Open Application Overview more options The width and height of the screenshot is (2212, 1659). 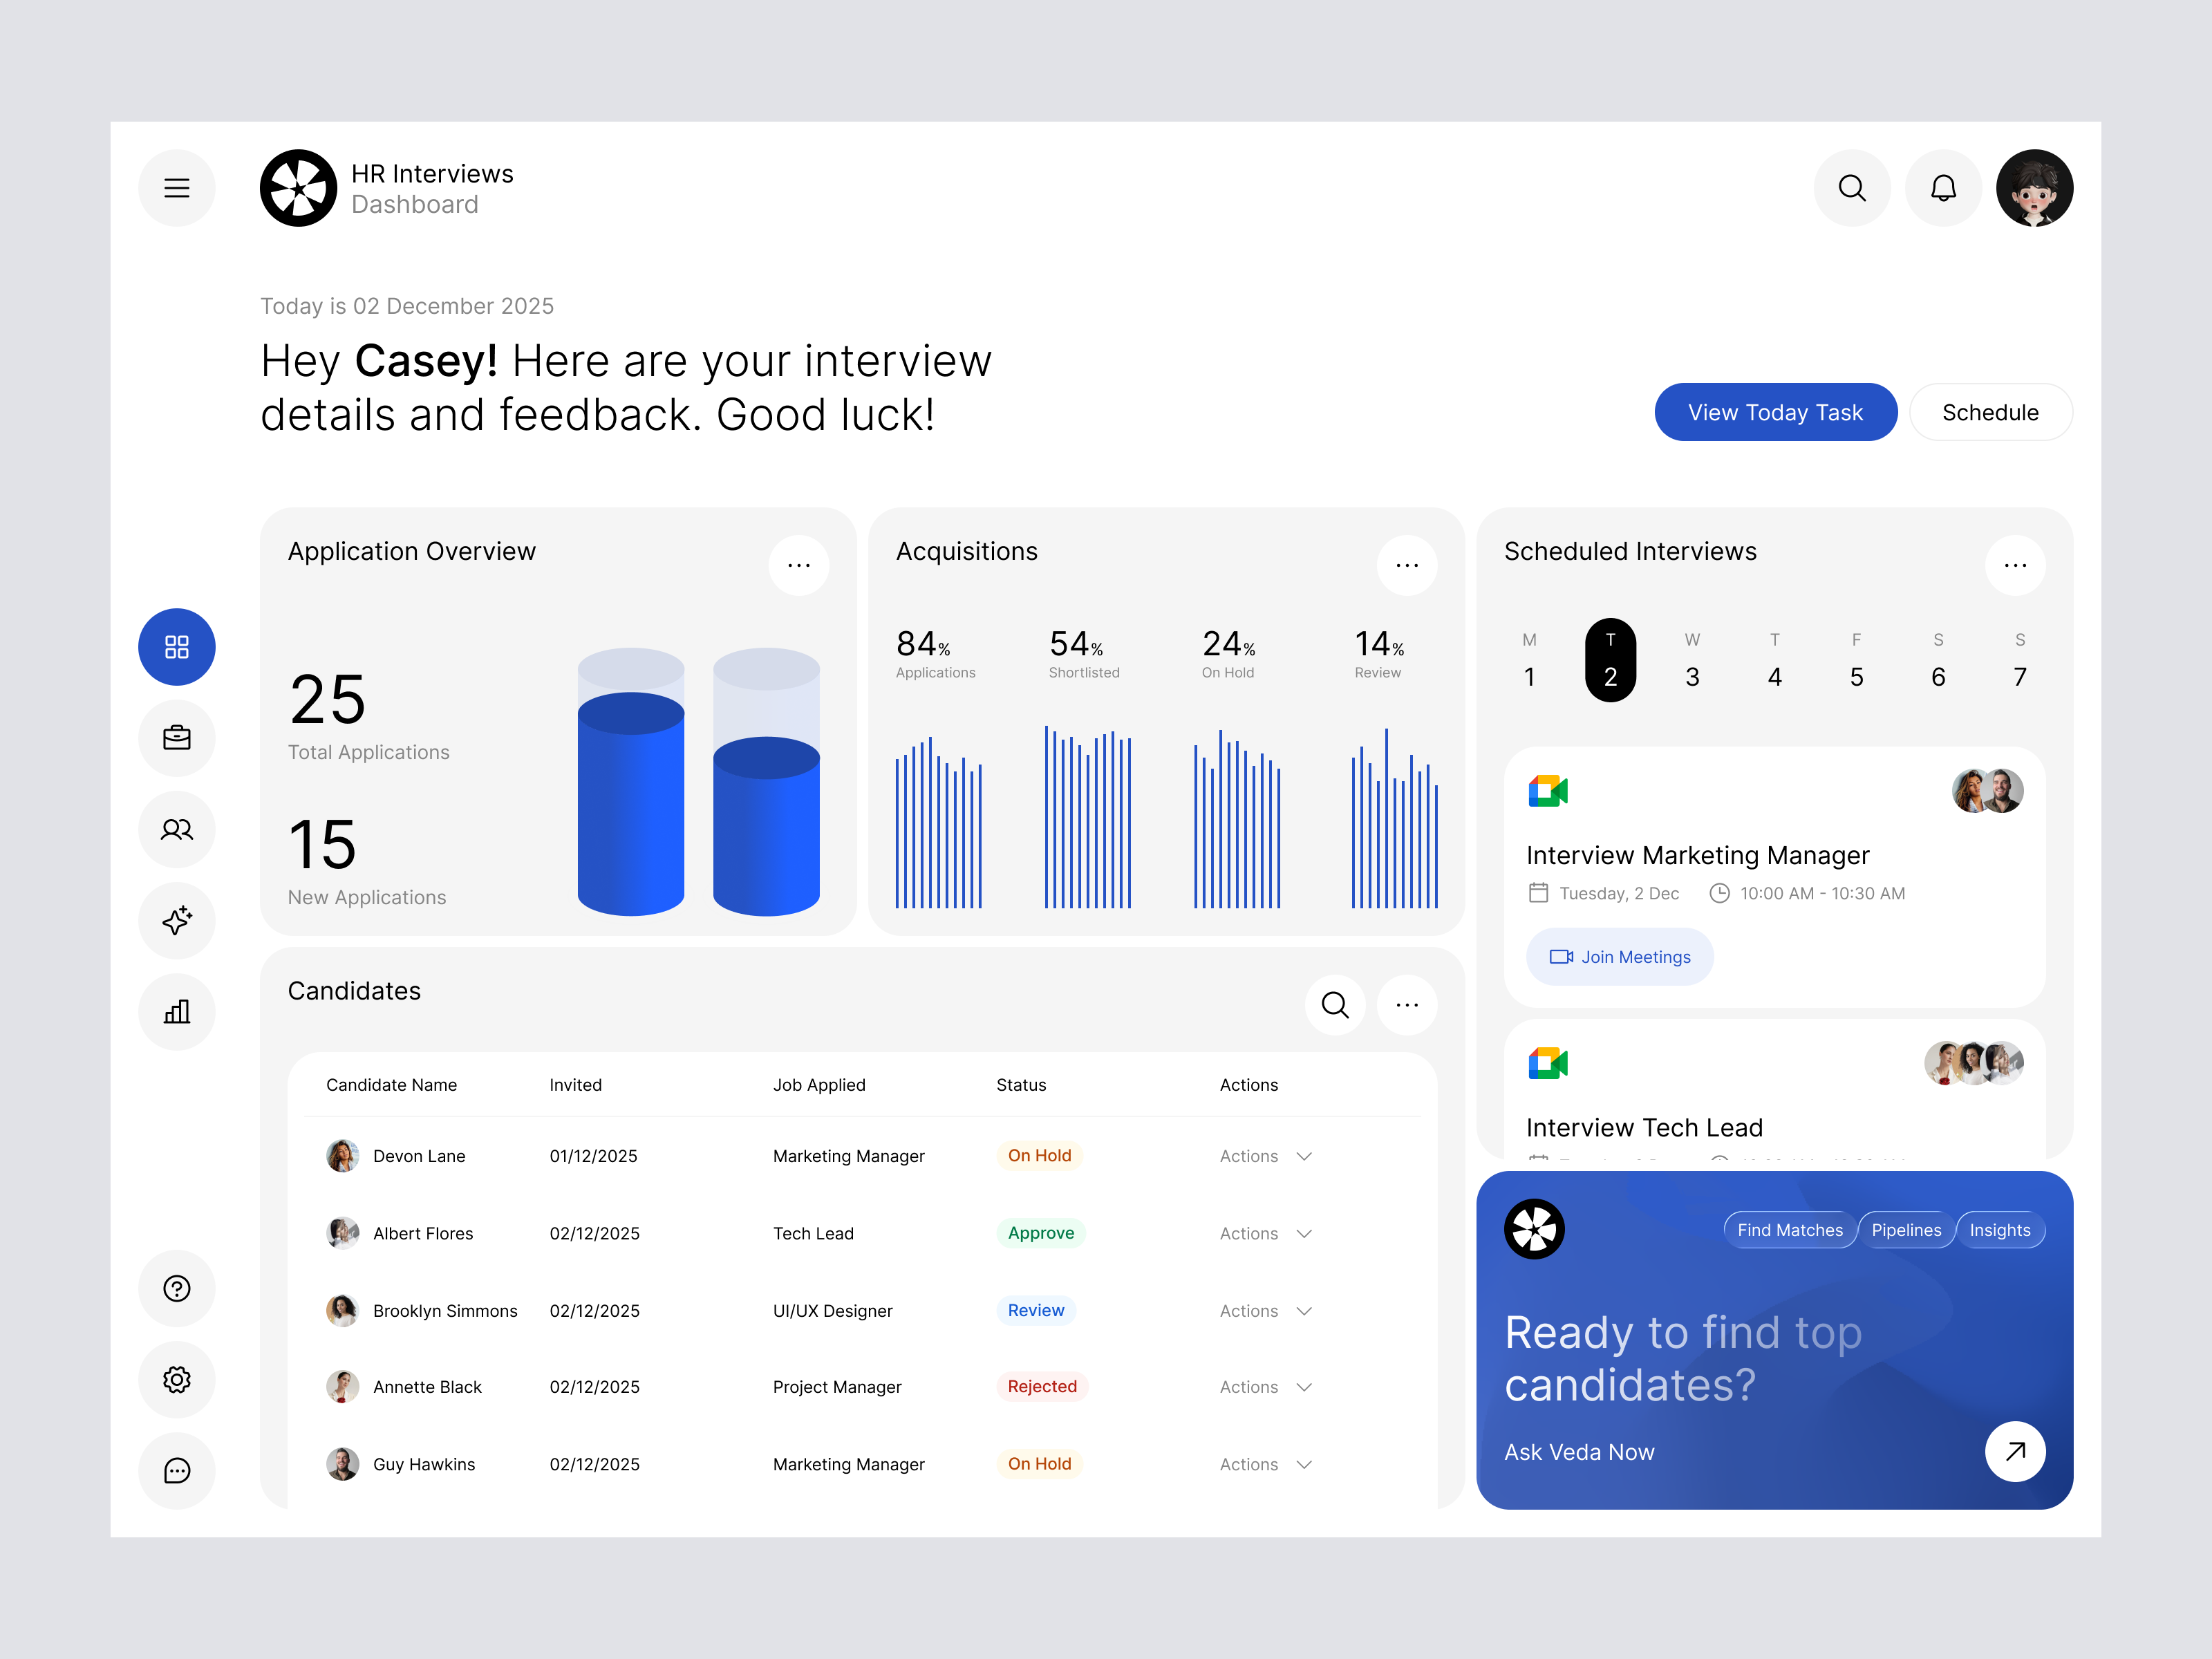798,565
